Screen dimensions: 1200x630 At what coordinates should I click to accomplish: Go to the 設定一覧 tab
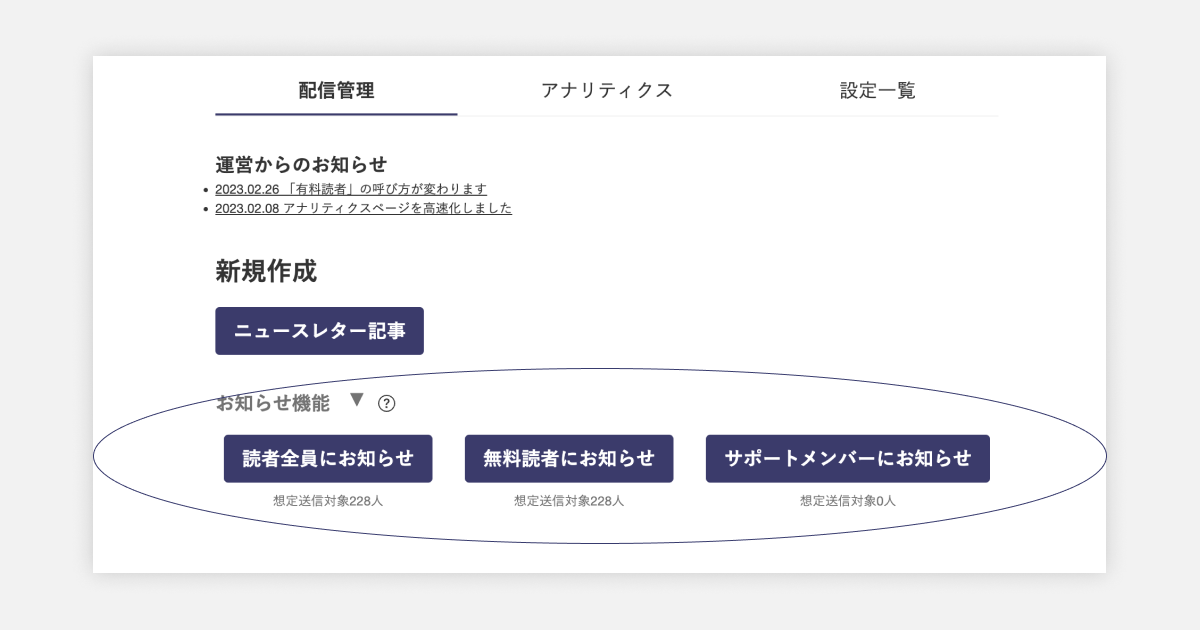(877, 91)
